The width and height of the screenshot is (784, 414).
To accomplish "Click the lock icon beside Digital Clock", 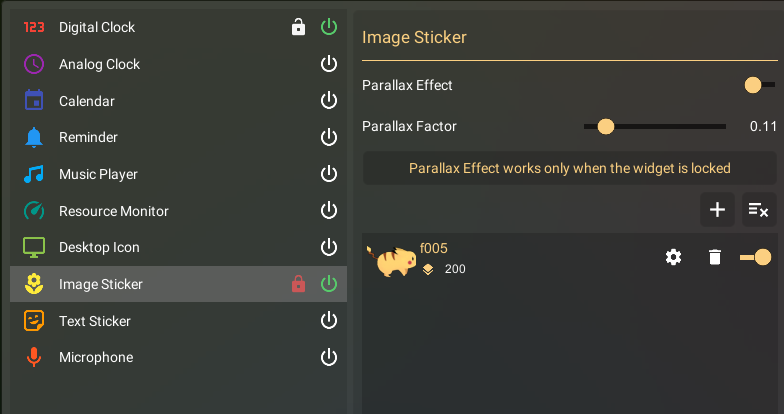I will click(x=298, y=27).
